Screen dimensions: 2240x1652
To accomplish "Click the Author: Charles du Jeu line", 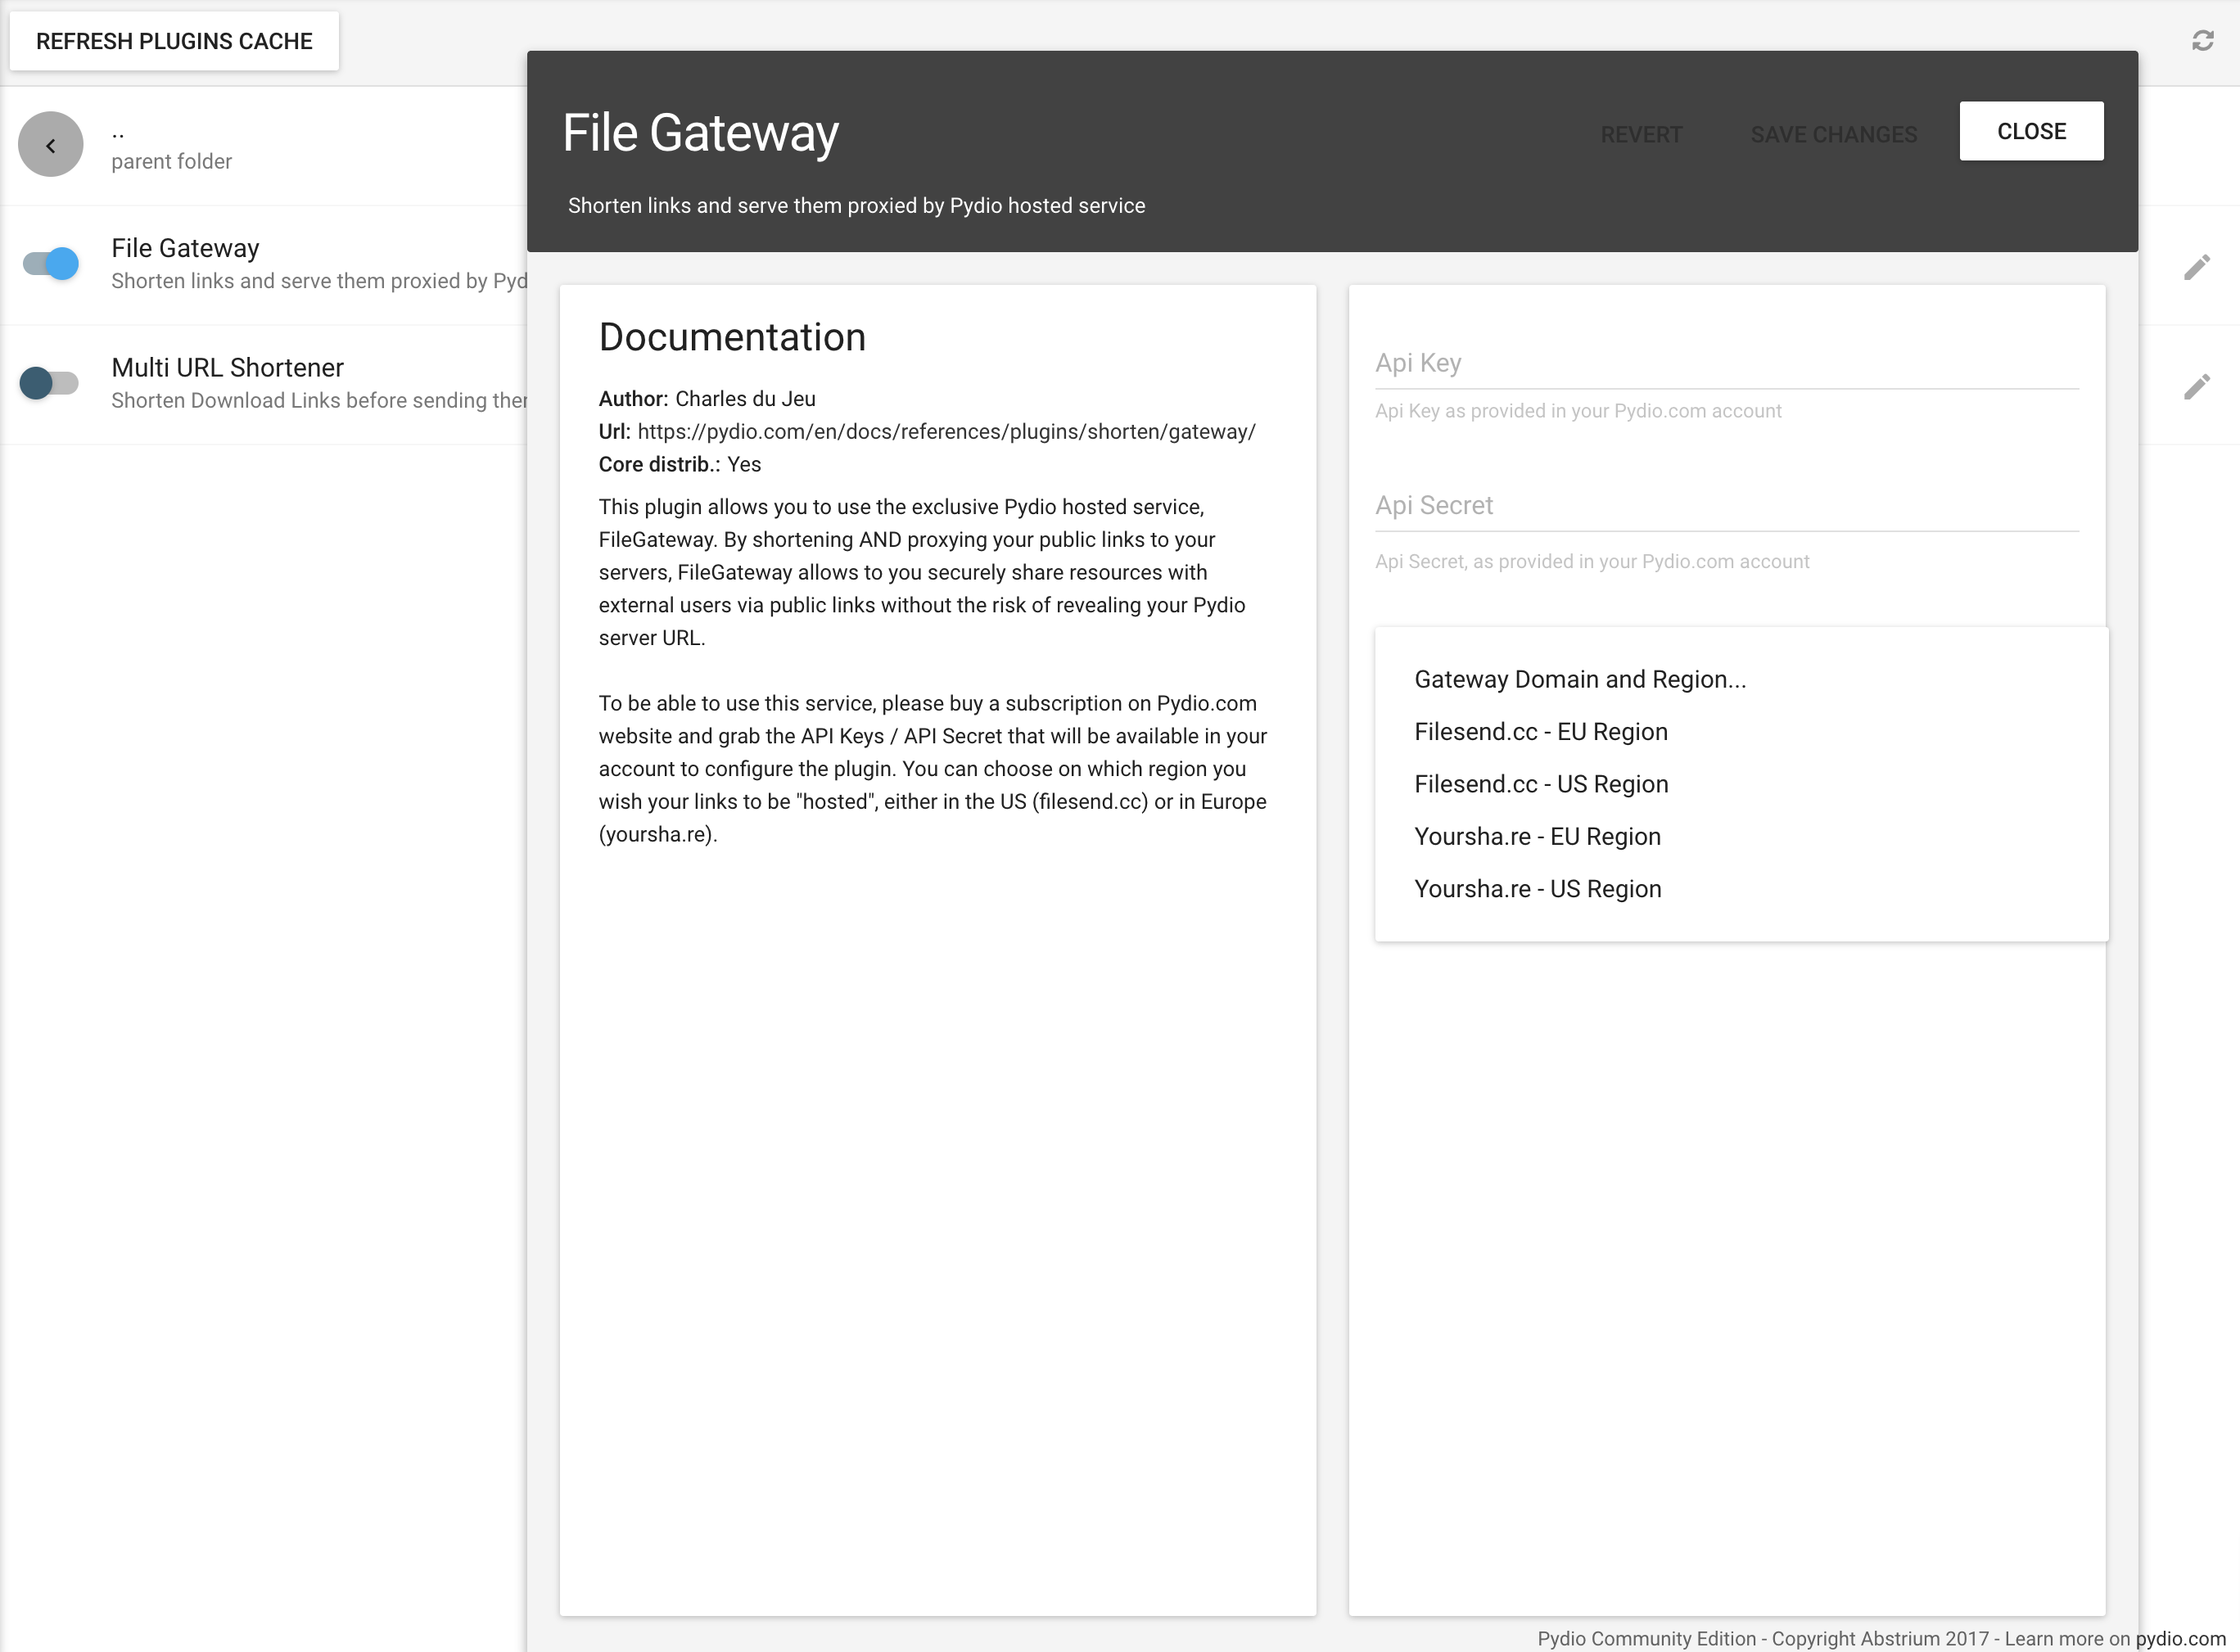I will pos(707,399).
